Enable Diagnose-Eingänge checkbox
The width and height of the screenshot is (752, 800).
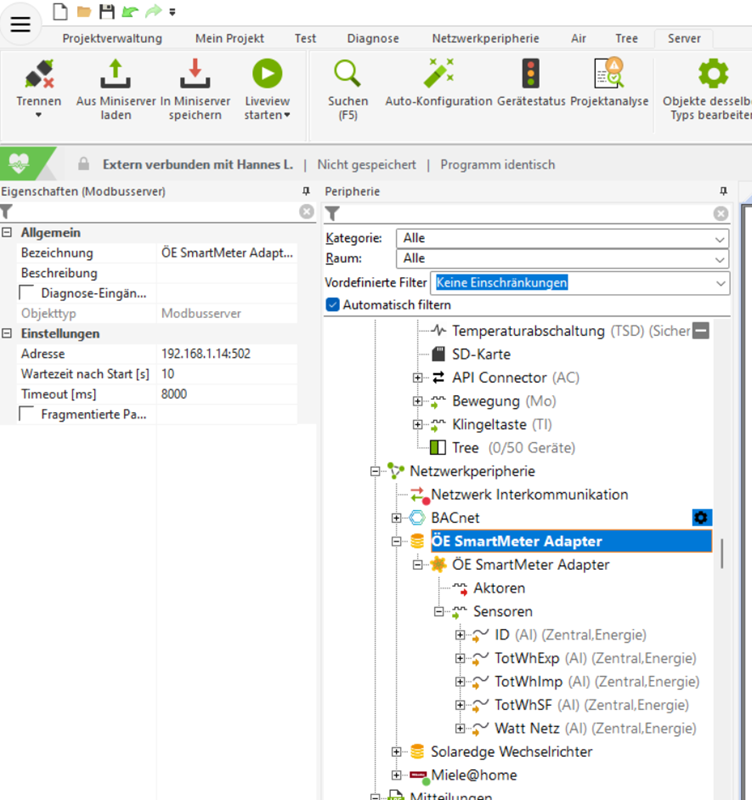click(x=28, y=293)
